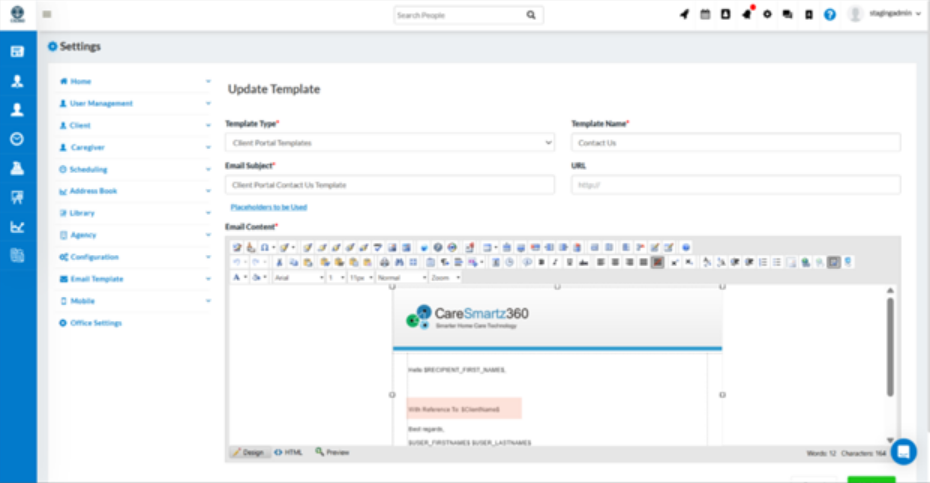Click the CareSmartz360 logo in email

467,317
